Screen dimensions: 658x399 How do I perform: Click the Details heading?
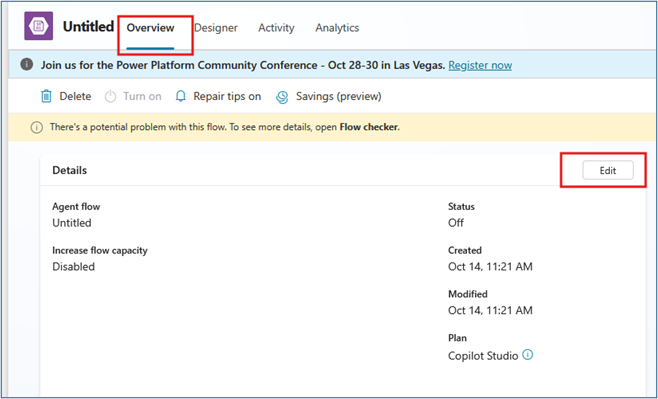(x=70, y=170)
